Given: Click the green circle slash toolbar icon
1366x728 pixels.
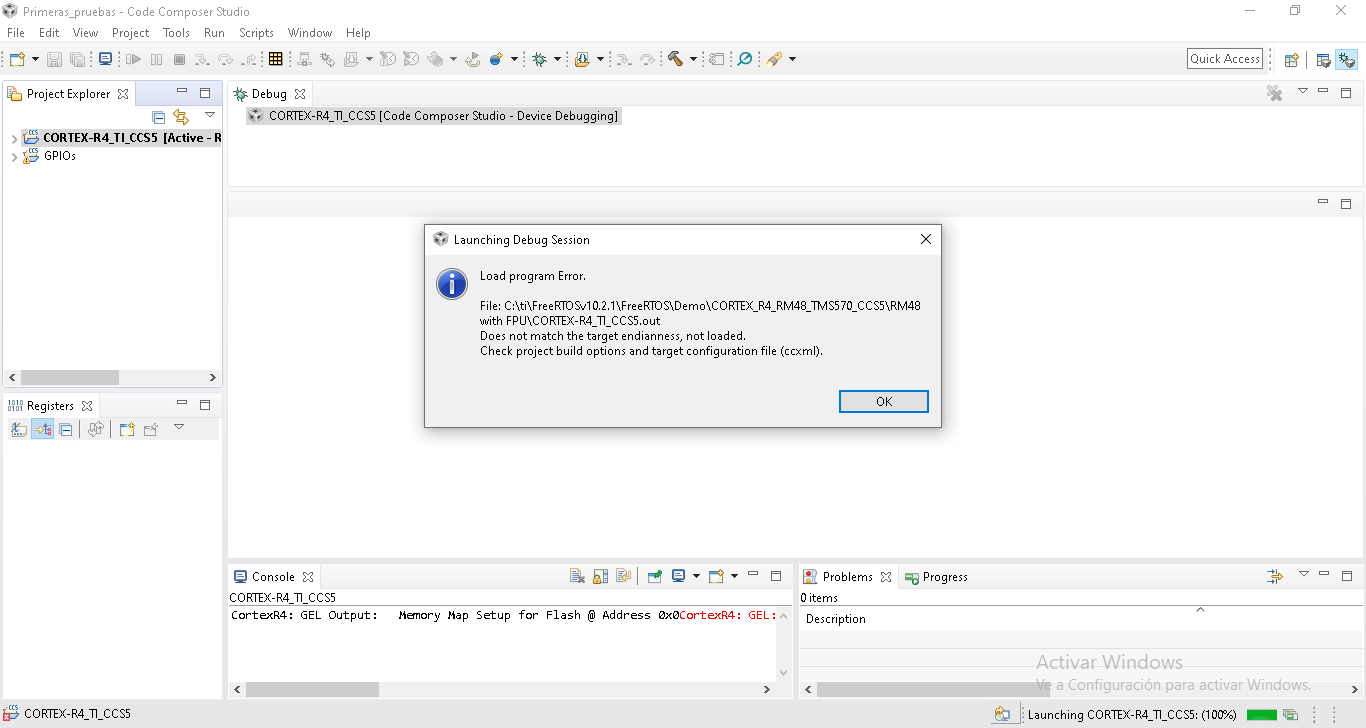Looking at the screenshot, I should point(744,59).
